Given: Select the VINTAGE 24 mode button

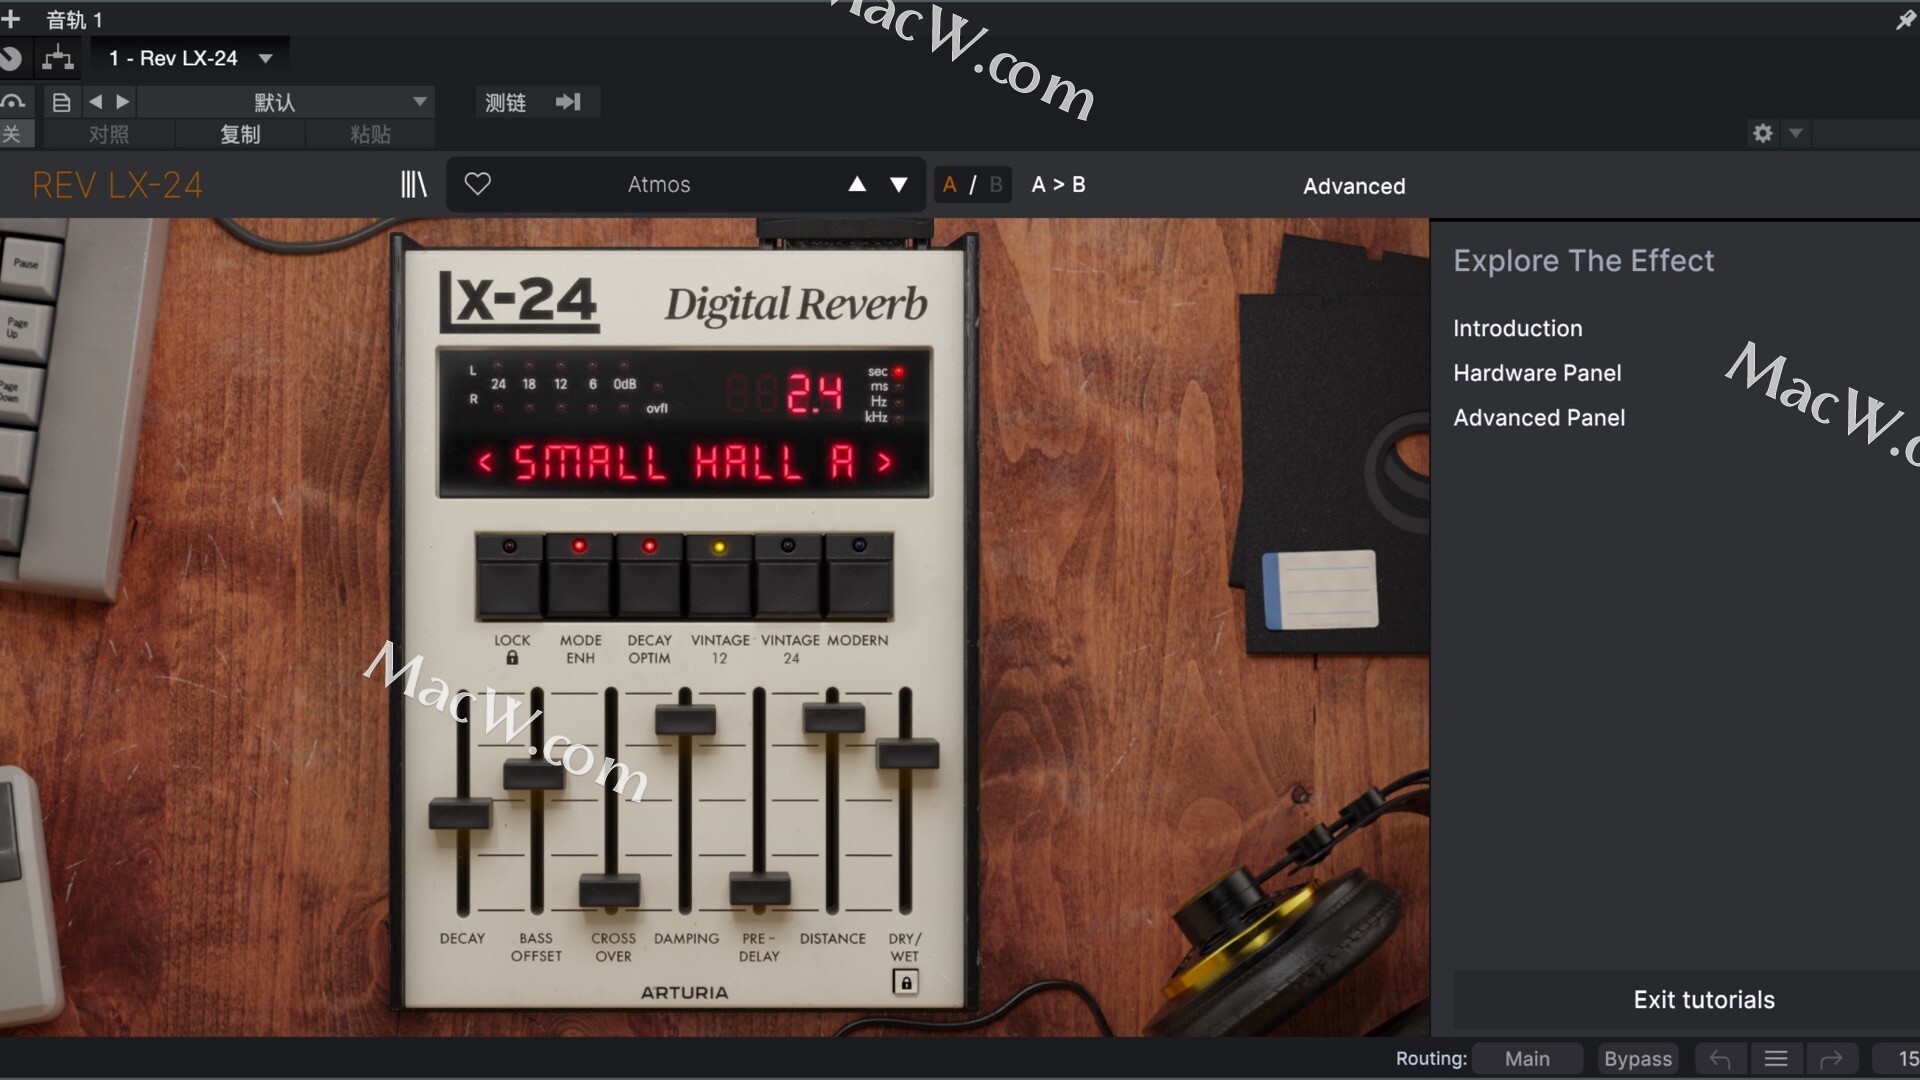Looking at the screenshot, I should tap(788, 577).
